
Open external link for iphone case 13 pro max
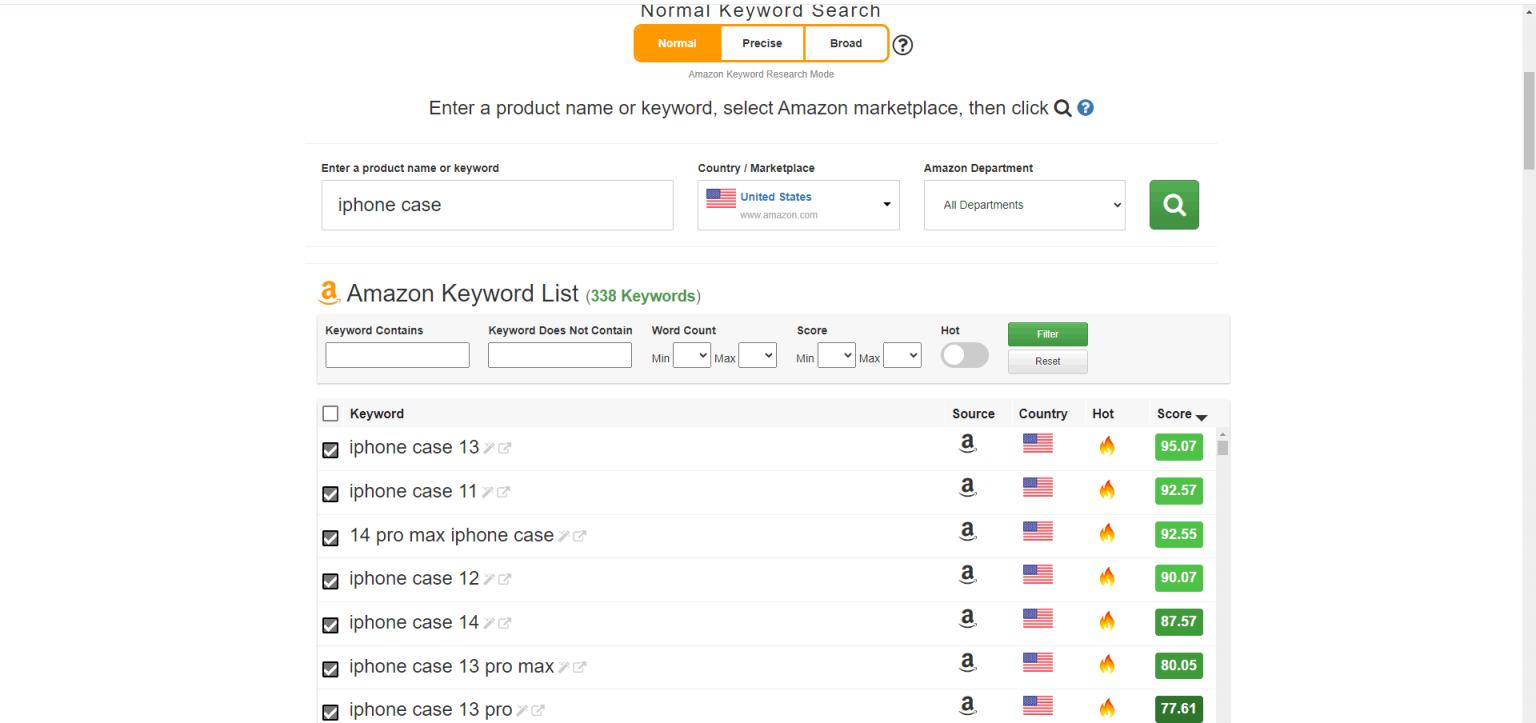[x=580, y=667]
